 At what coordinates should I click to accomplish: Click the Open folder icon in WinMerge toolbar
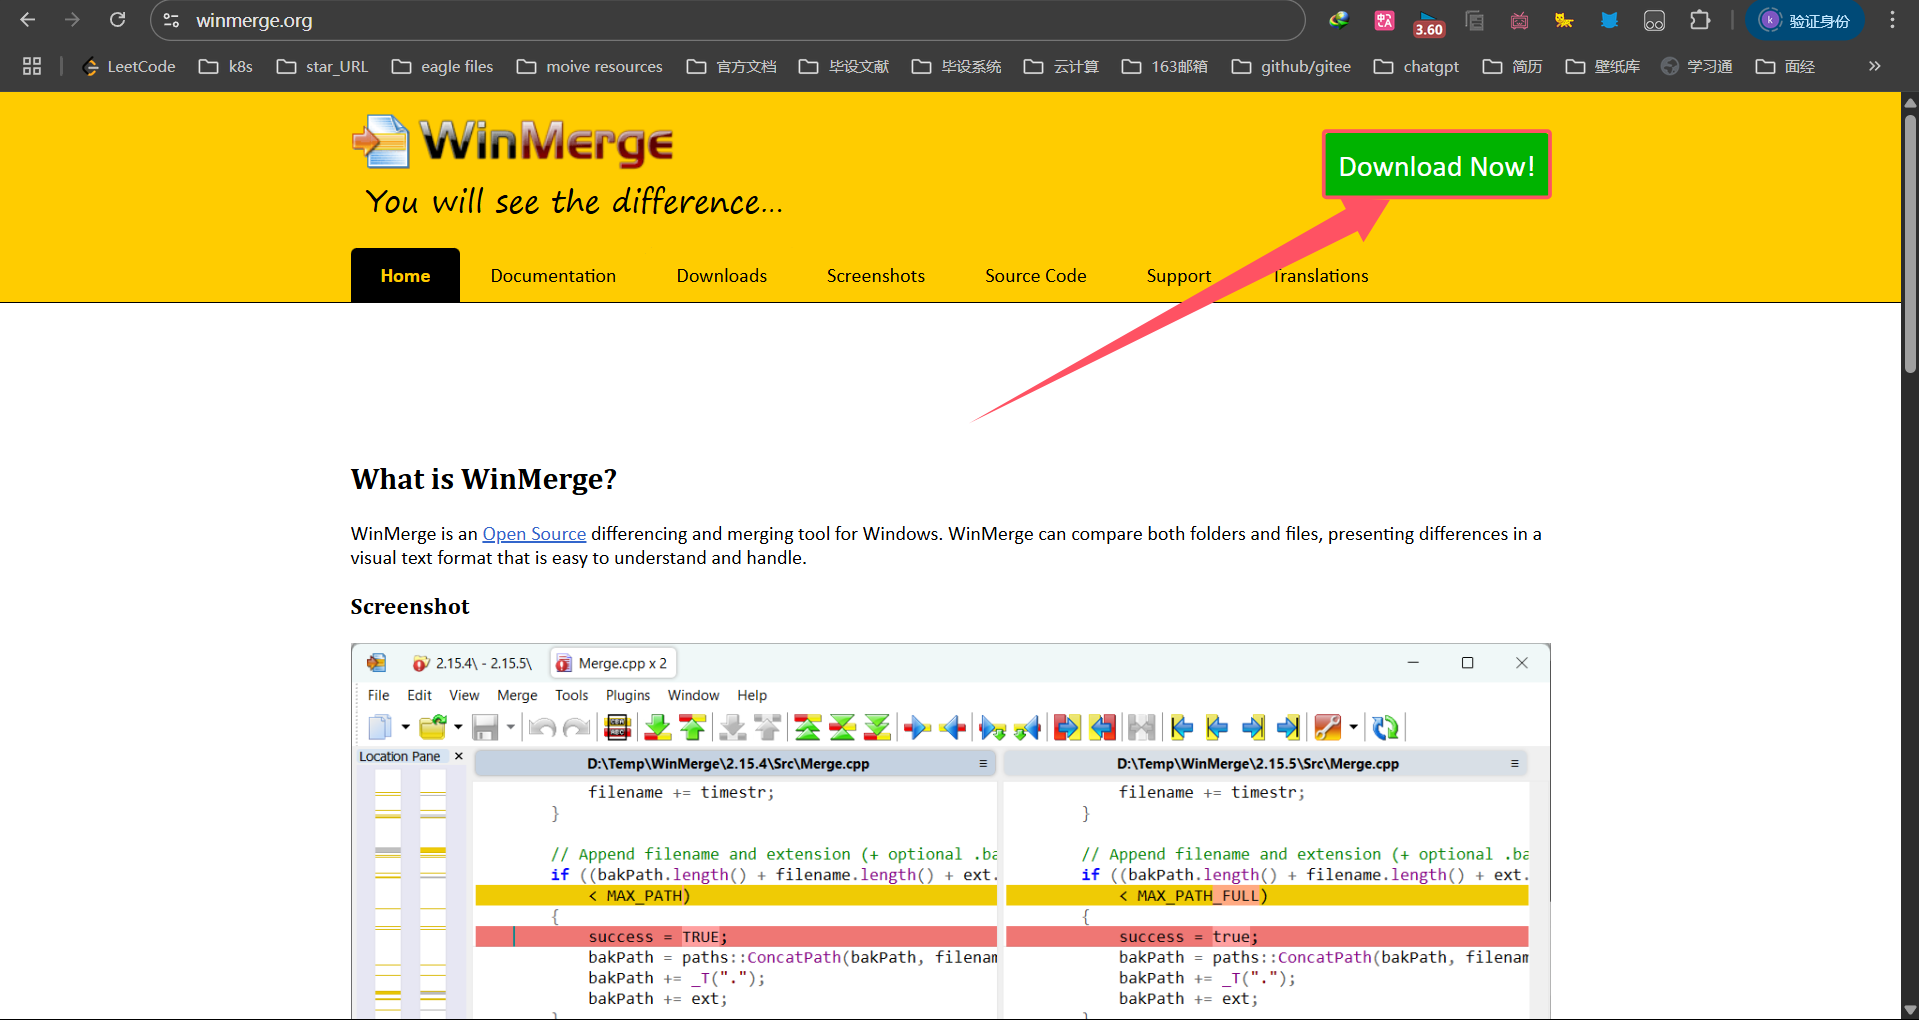click(434, 727)
